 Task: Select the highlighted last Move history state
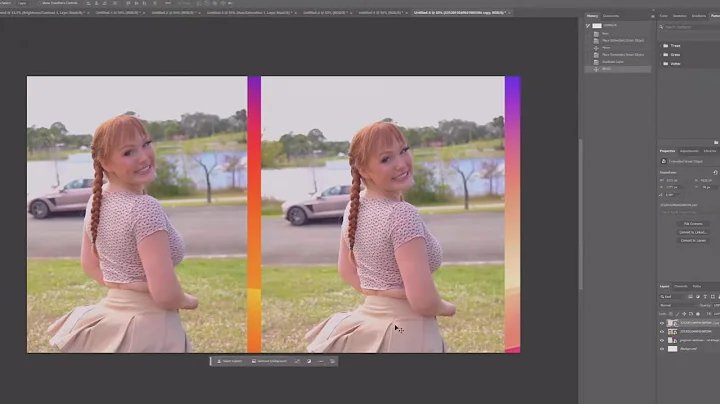[x=617, y=69]
